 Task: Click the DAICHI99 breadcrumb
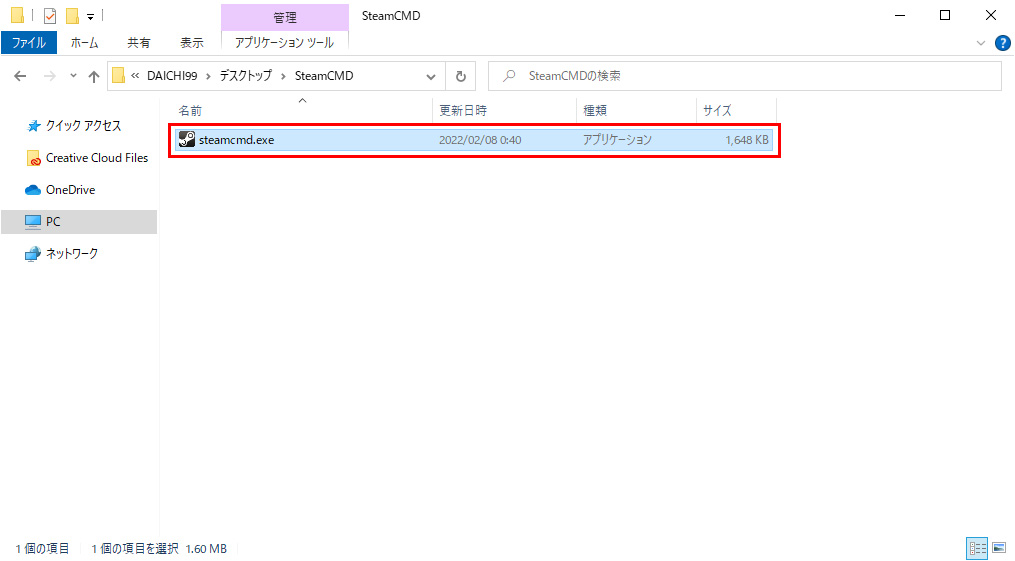pos(172,76)
